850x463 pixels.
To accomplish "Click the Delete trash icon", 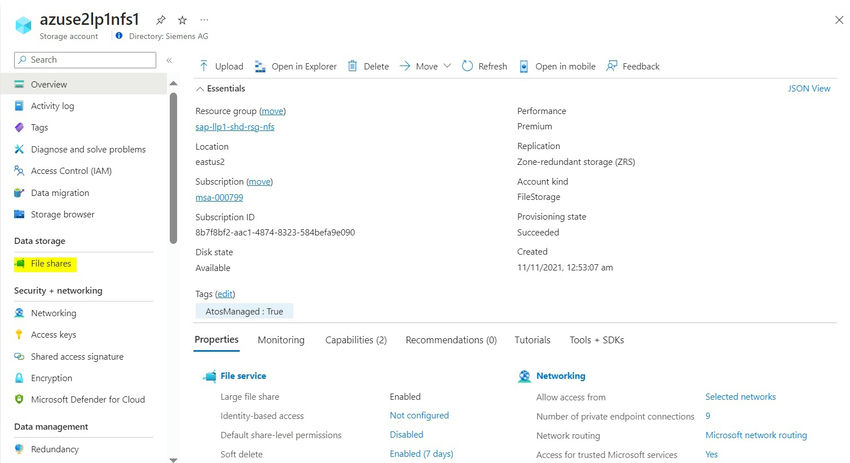I will click(x=352, y=66).
